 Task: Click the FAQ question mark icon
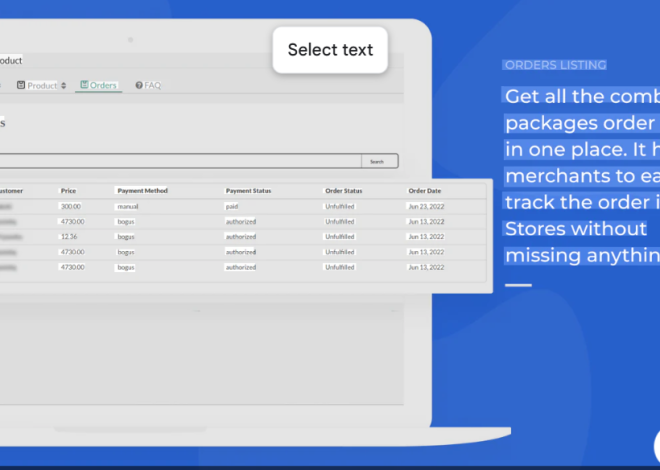(139, 85)
